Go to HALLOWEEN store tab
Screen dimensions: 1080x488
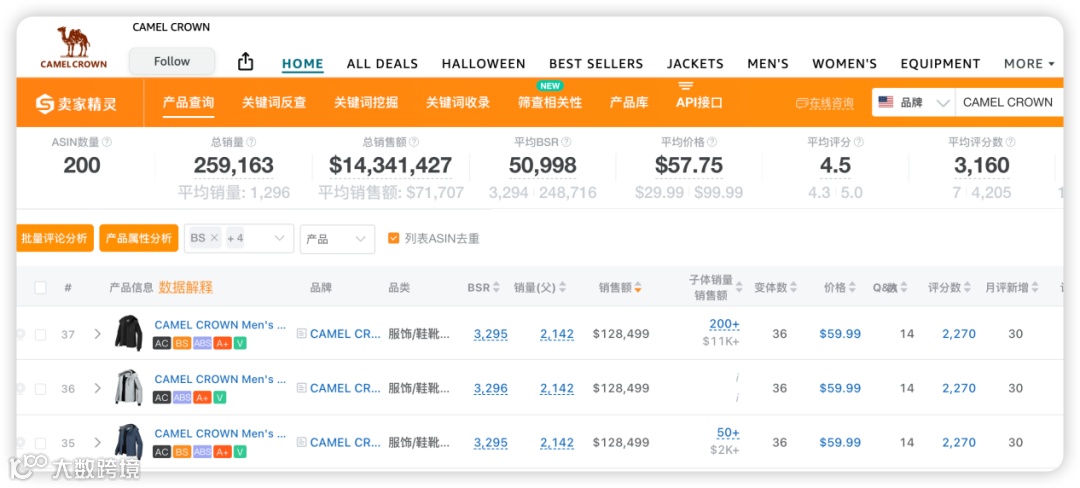[x=484, y=63]
